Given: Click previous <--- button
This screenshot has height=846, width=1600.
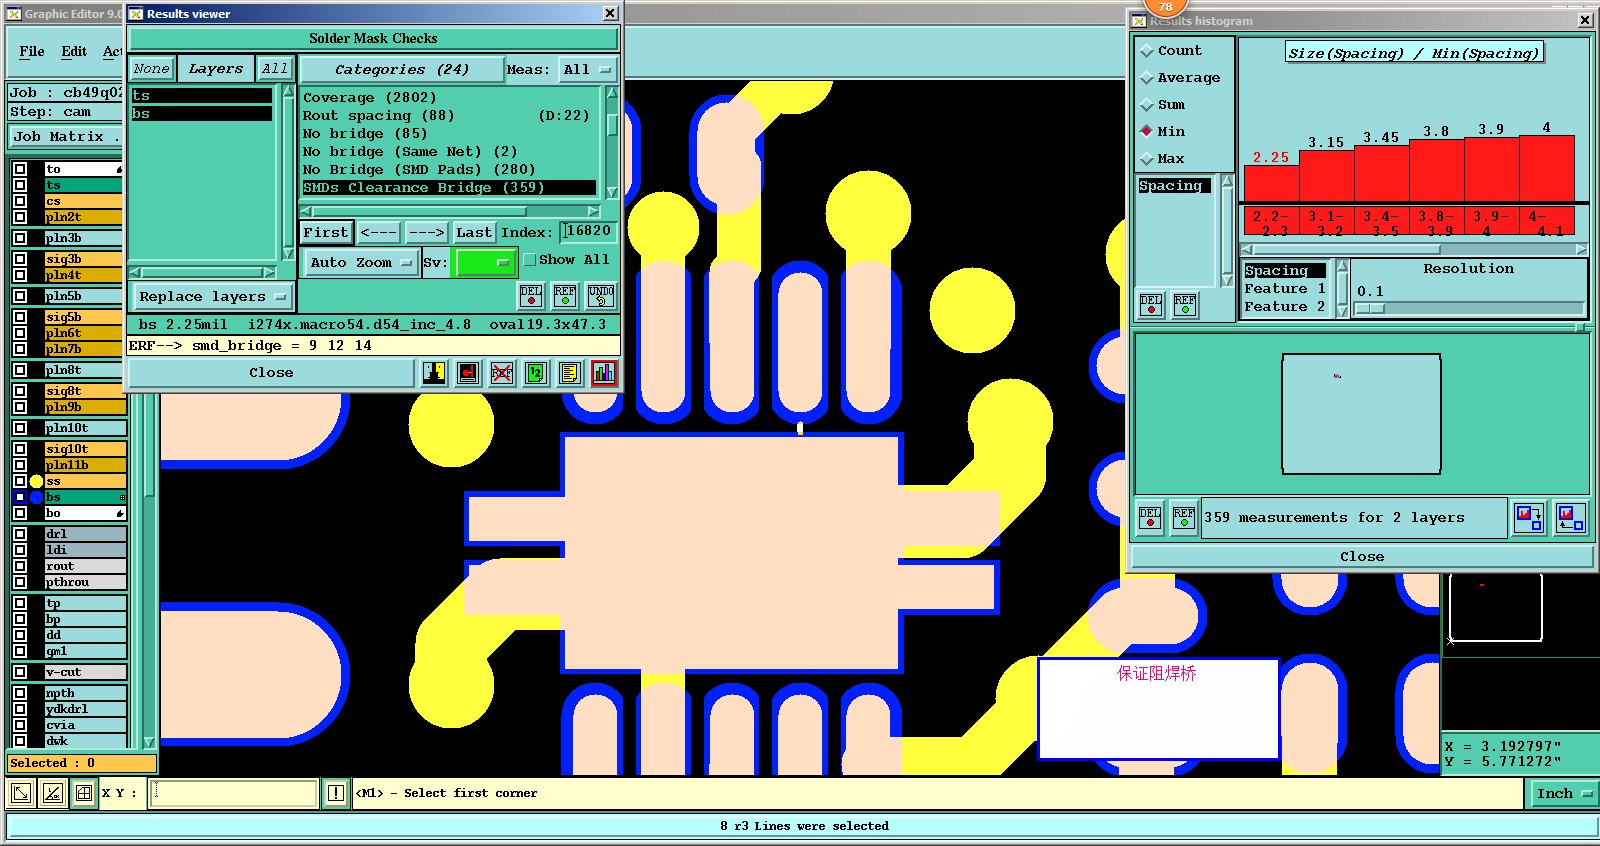Looking at the screenshot, I should click(379, 233).
